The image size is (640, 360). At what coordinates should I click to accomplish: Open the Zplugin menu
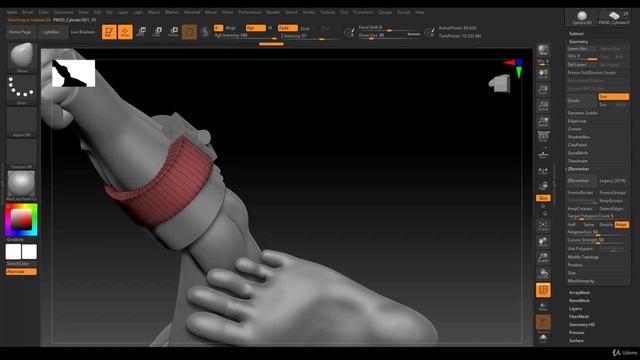point(385,12)
